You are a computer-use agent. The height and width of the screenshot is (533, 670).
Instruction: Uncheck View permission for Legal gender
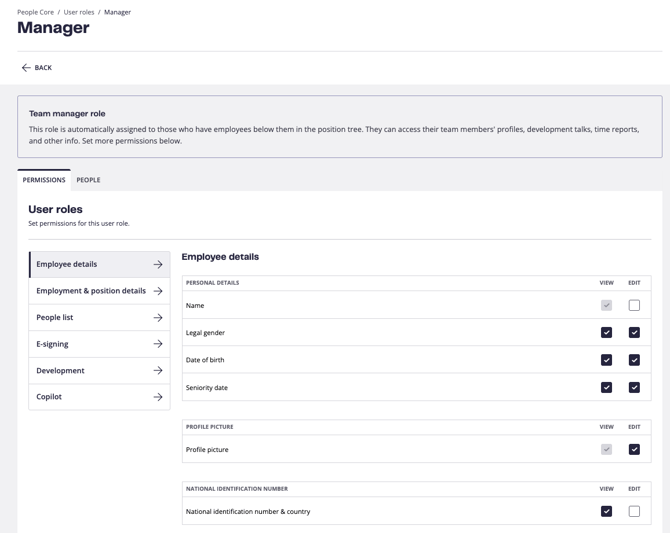[x=606, y=332]
